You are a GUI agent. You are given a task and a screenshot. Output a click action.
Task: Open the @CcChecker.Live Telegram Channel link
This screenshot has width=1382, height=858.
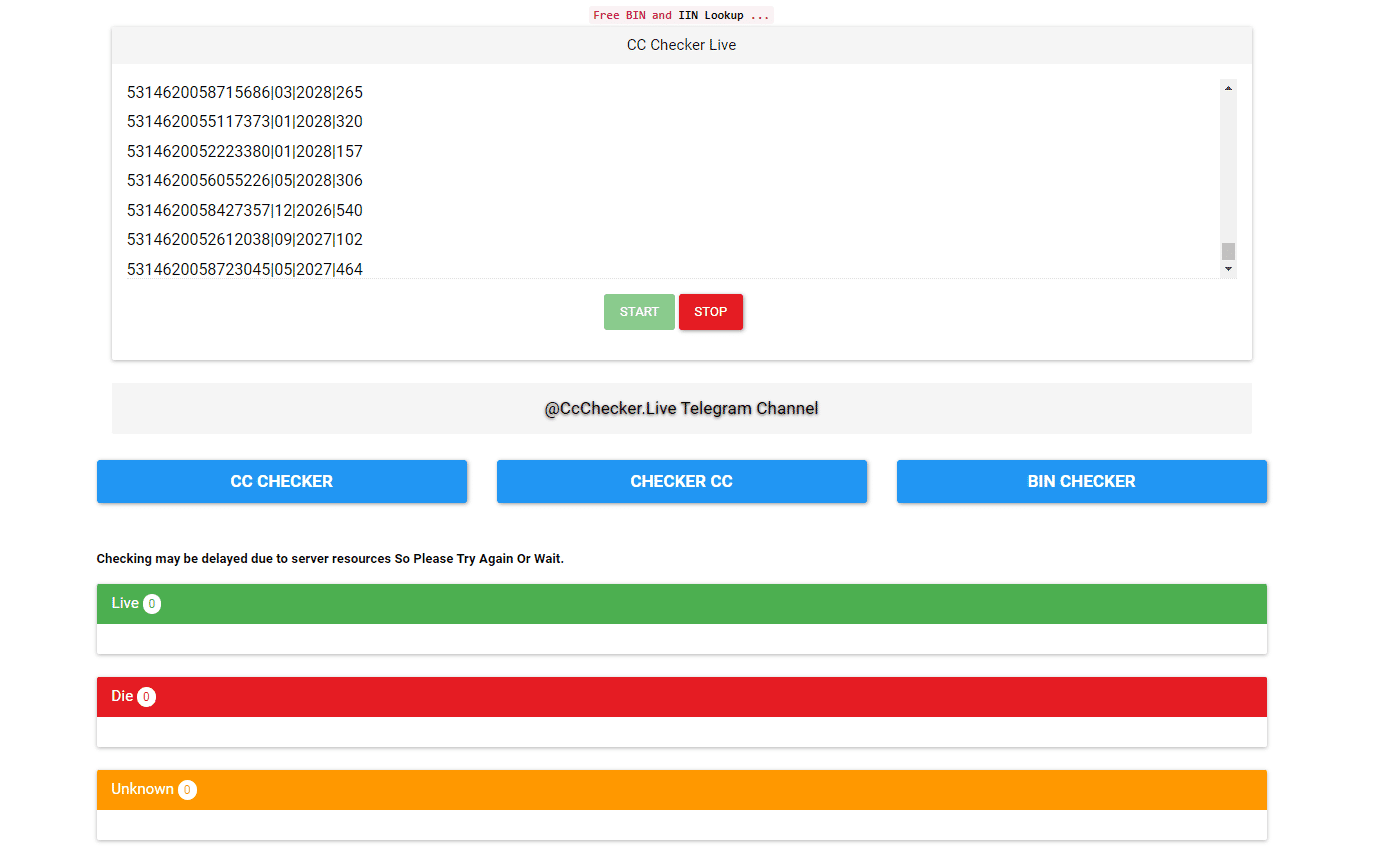[681, 408]
